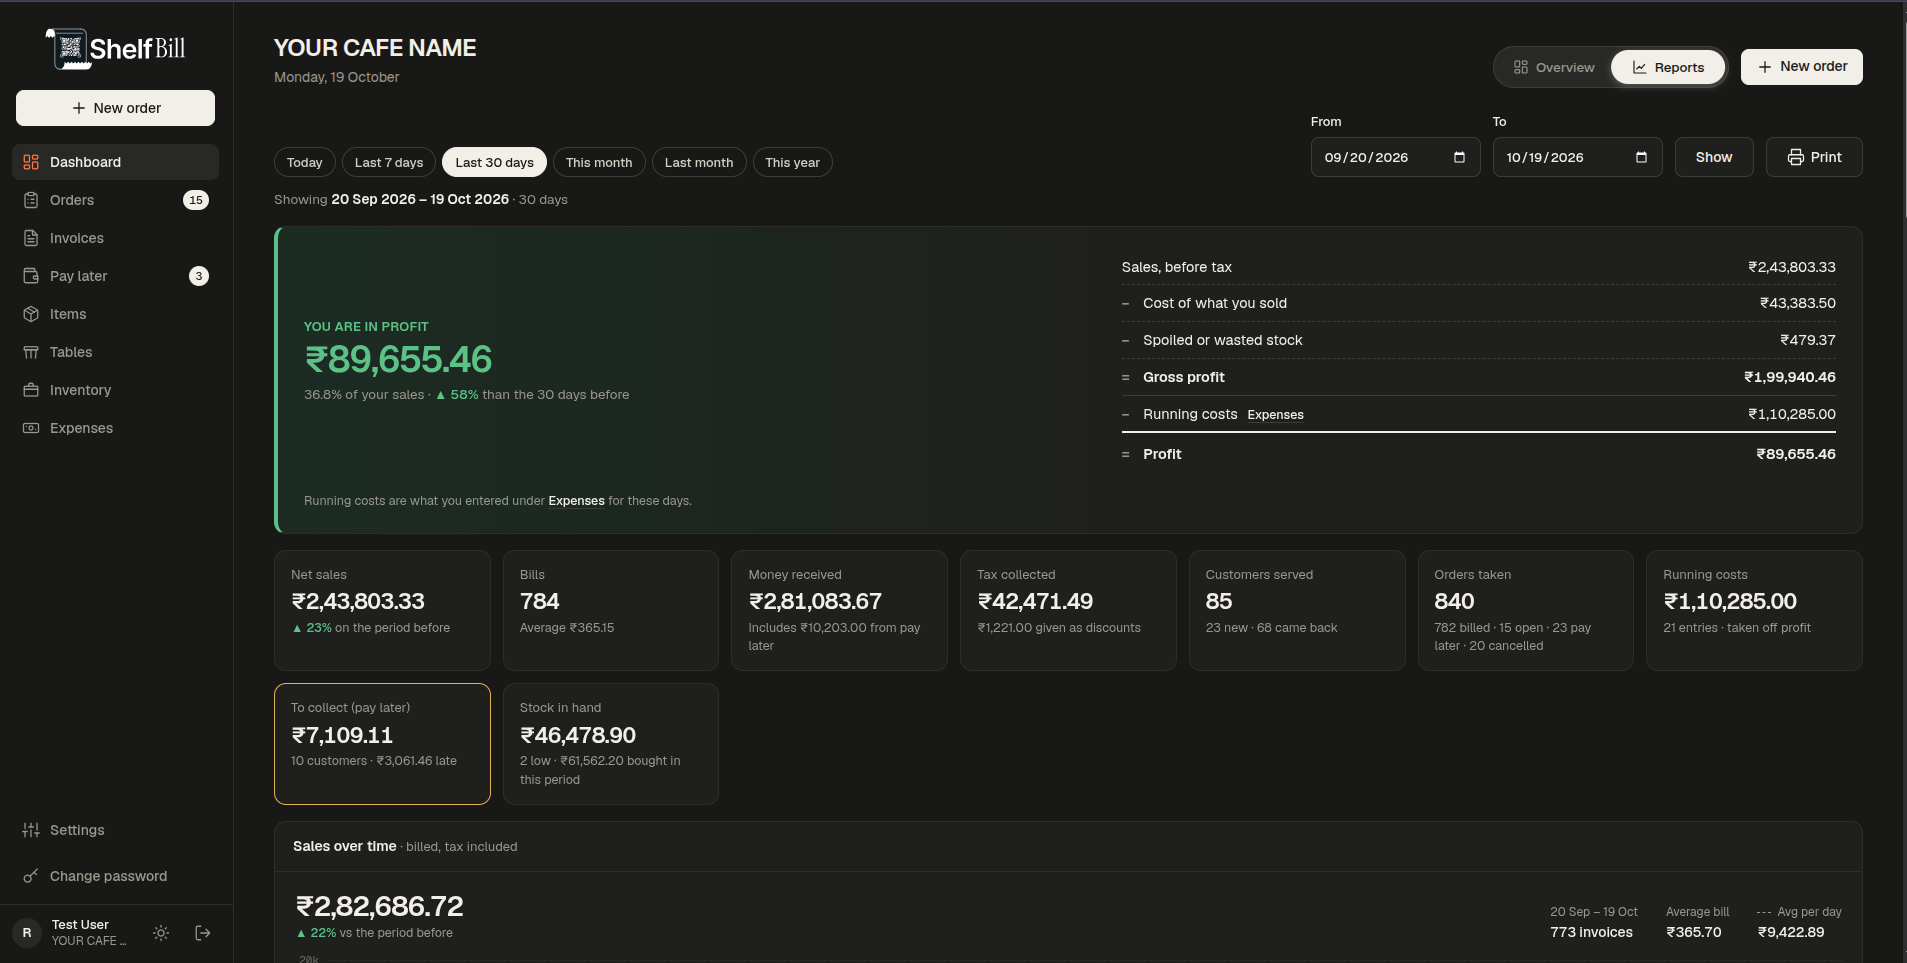Select the Today range chip
Viewport: 1907px width, 963px height.
click(x=305, y=162)
